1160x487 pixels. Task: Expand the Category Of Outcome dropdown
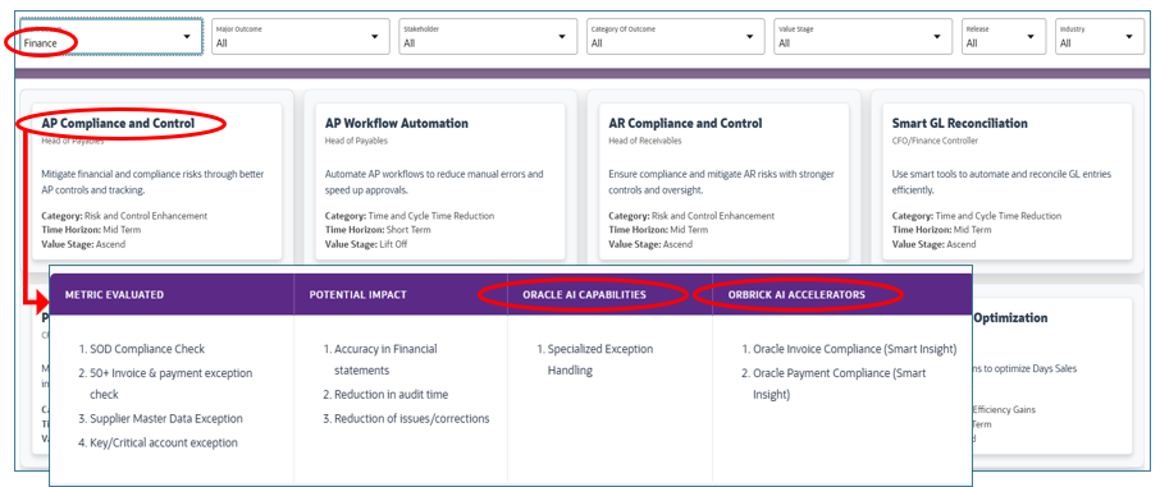675,36
